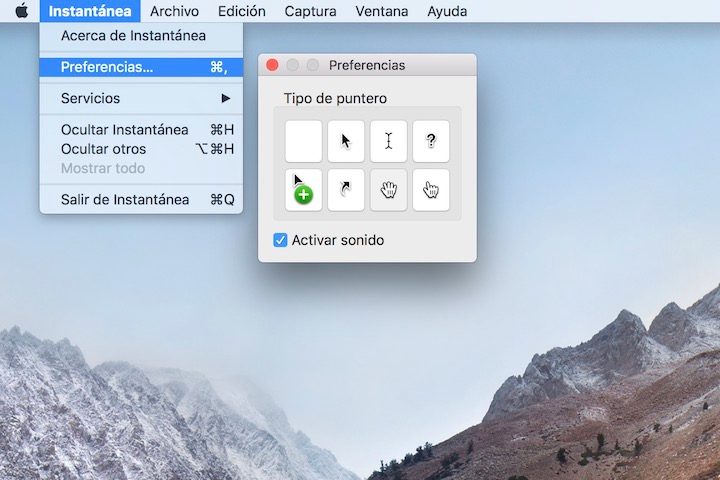Click Acerca de Instantánea menu entry

pyautogui.click(x=133, y=36)
